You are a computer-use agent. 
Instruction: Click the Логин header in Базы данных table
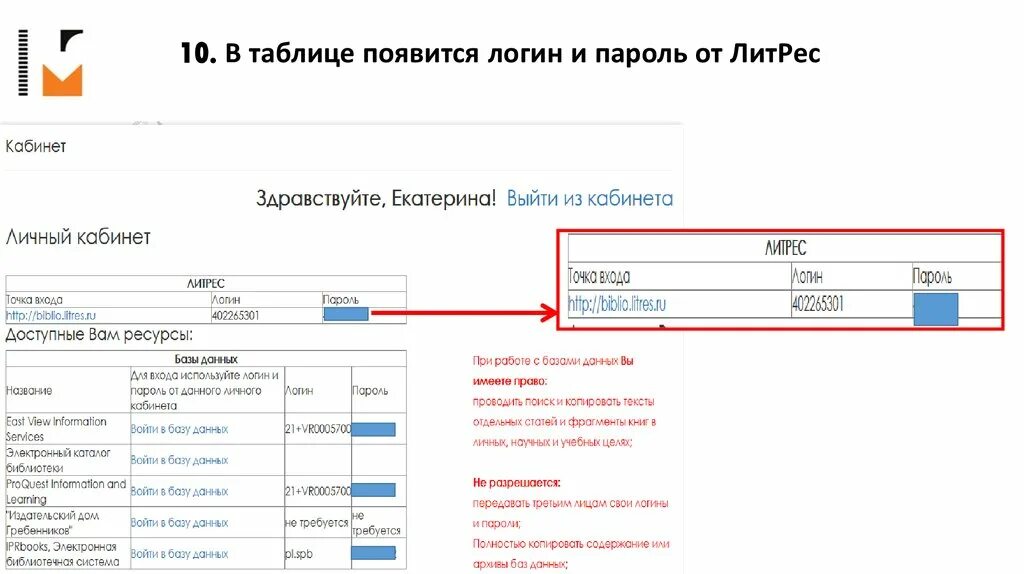pos(299,391)
